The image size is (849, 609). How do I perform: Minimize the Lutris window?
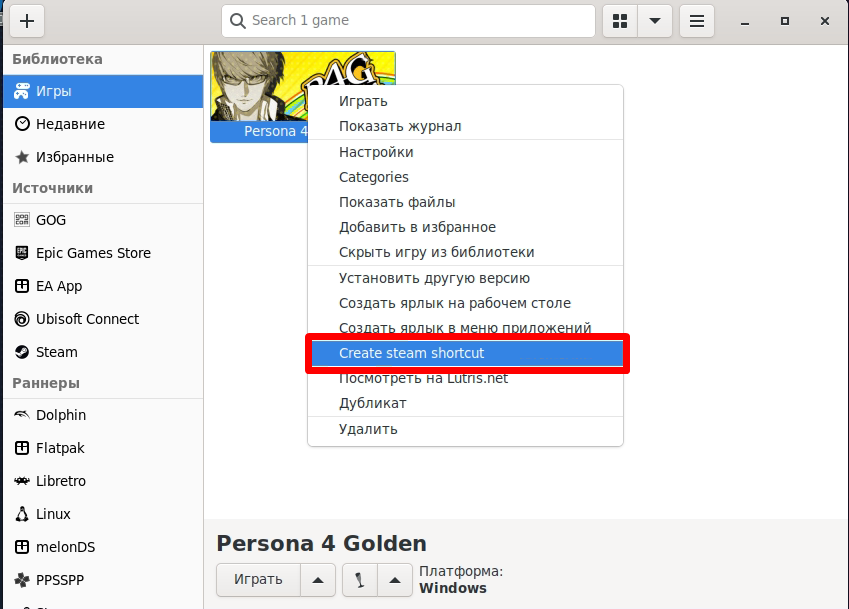click(x=745, y=22)
